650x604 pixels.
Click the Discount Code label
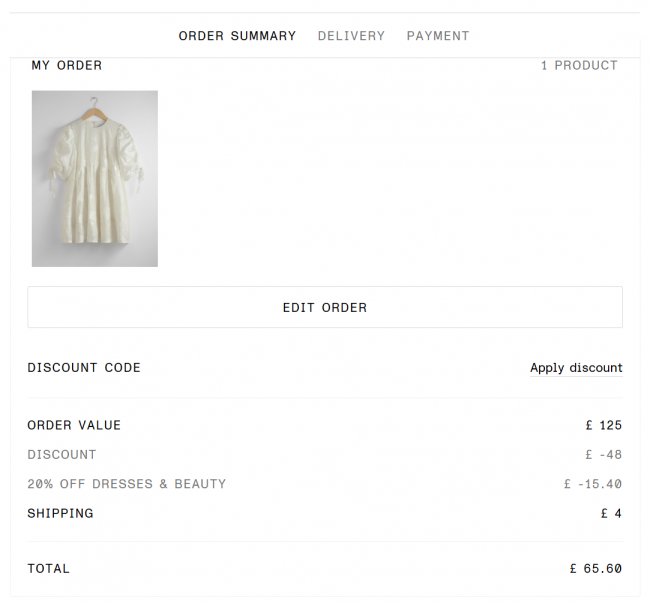[x=84, y=368]
